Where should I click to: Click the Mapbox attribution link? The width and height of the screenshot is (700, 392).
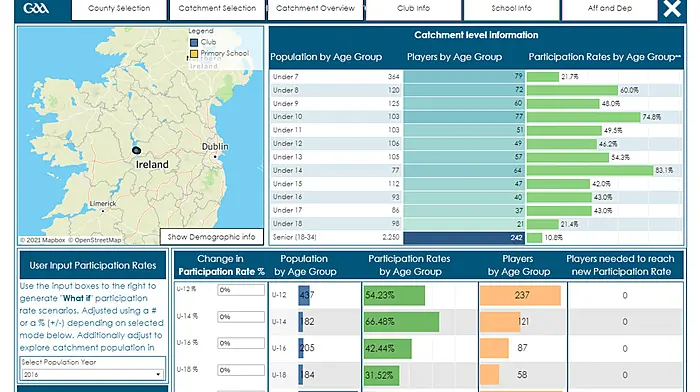pos(42,240)
